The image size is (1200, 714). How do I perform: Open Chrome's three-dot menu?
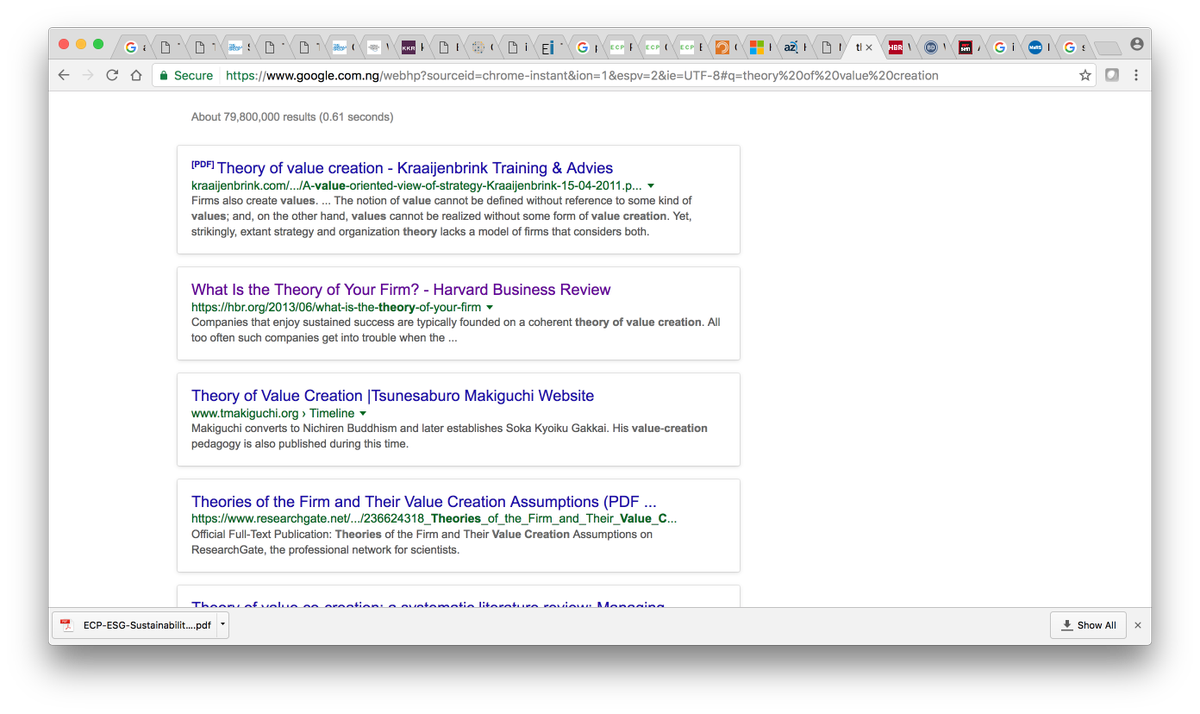pos(1136,75)
